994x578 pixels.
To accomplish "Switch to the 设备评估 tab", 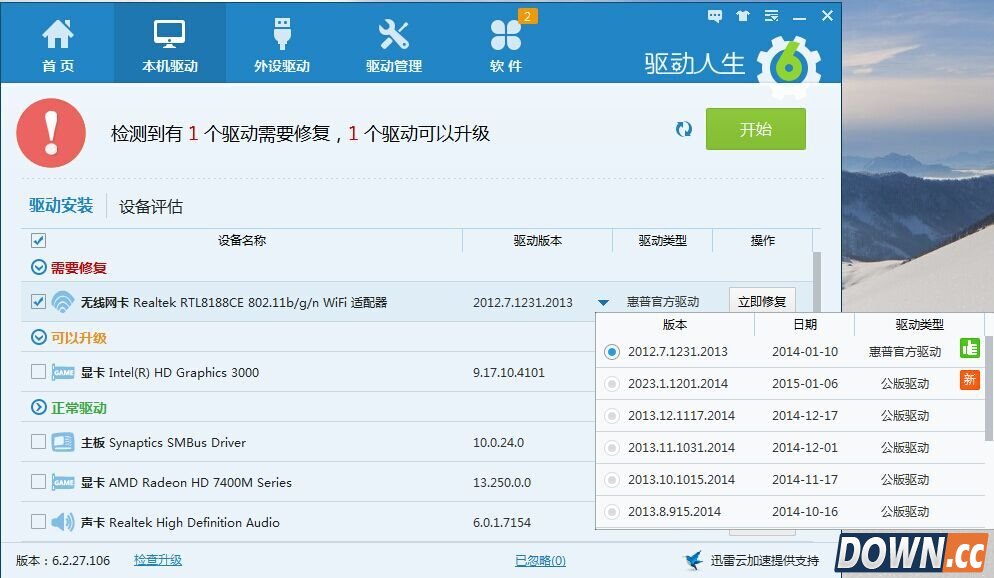I will [x=151, y=207].
